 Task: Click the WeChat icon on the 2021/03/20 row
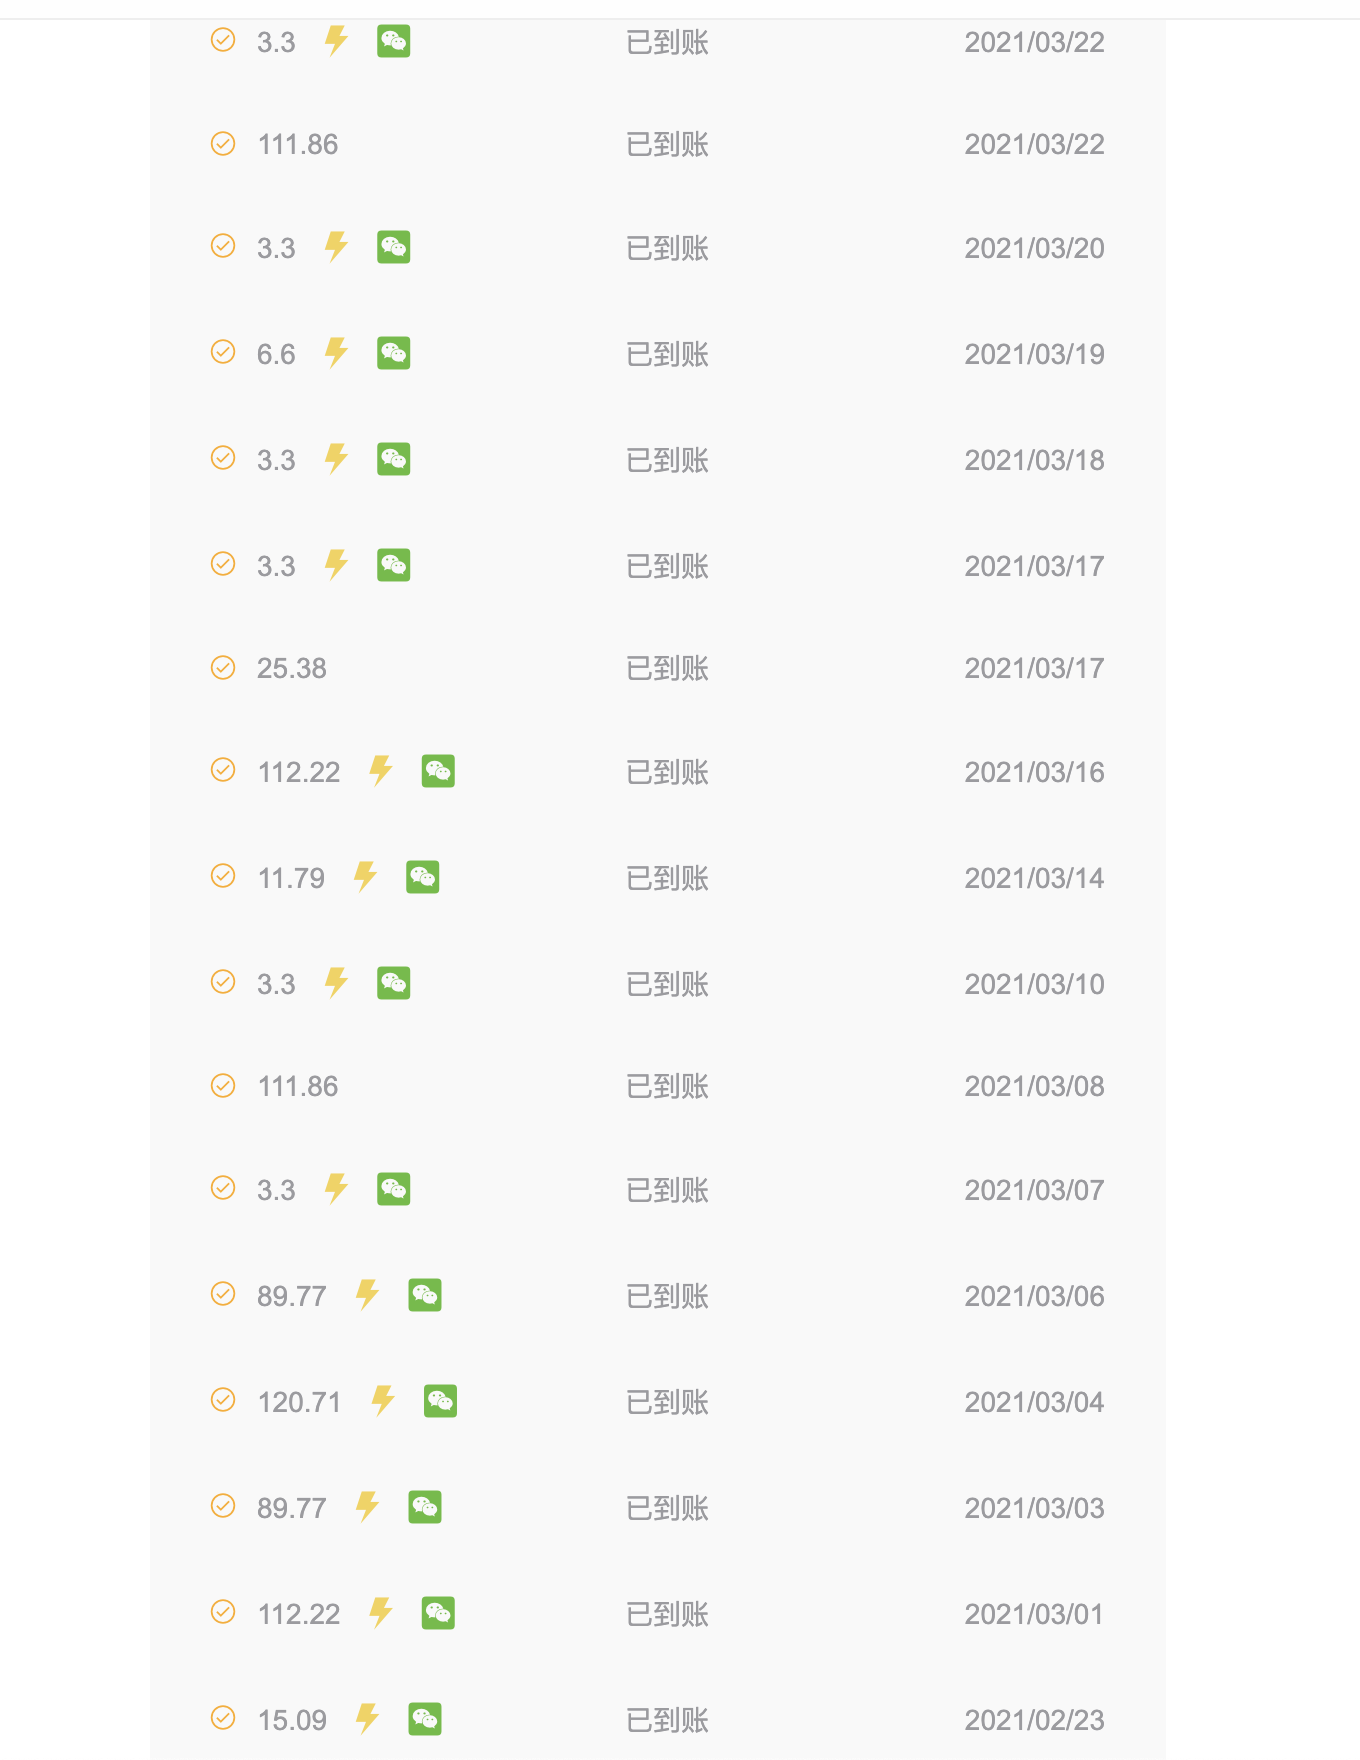click(393, 247)
